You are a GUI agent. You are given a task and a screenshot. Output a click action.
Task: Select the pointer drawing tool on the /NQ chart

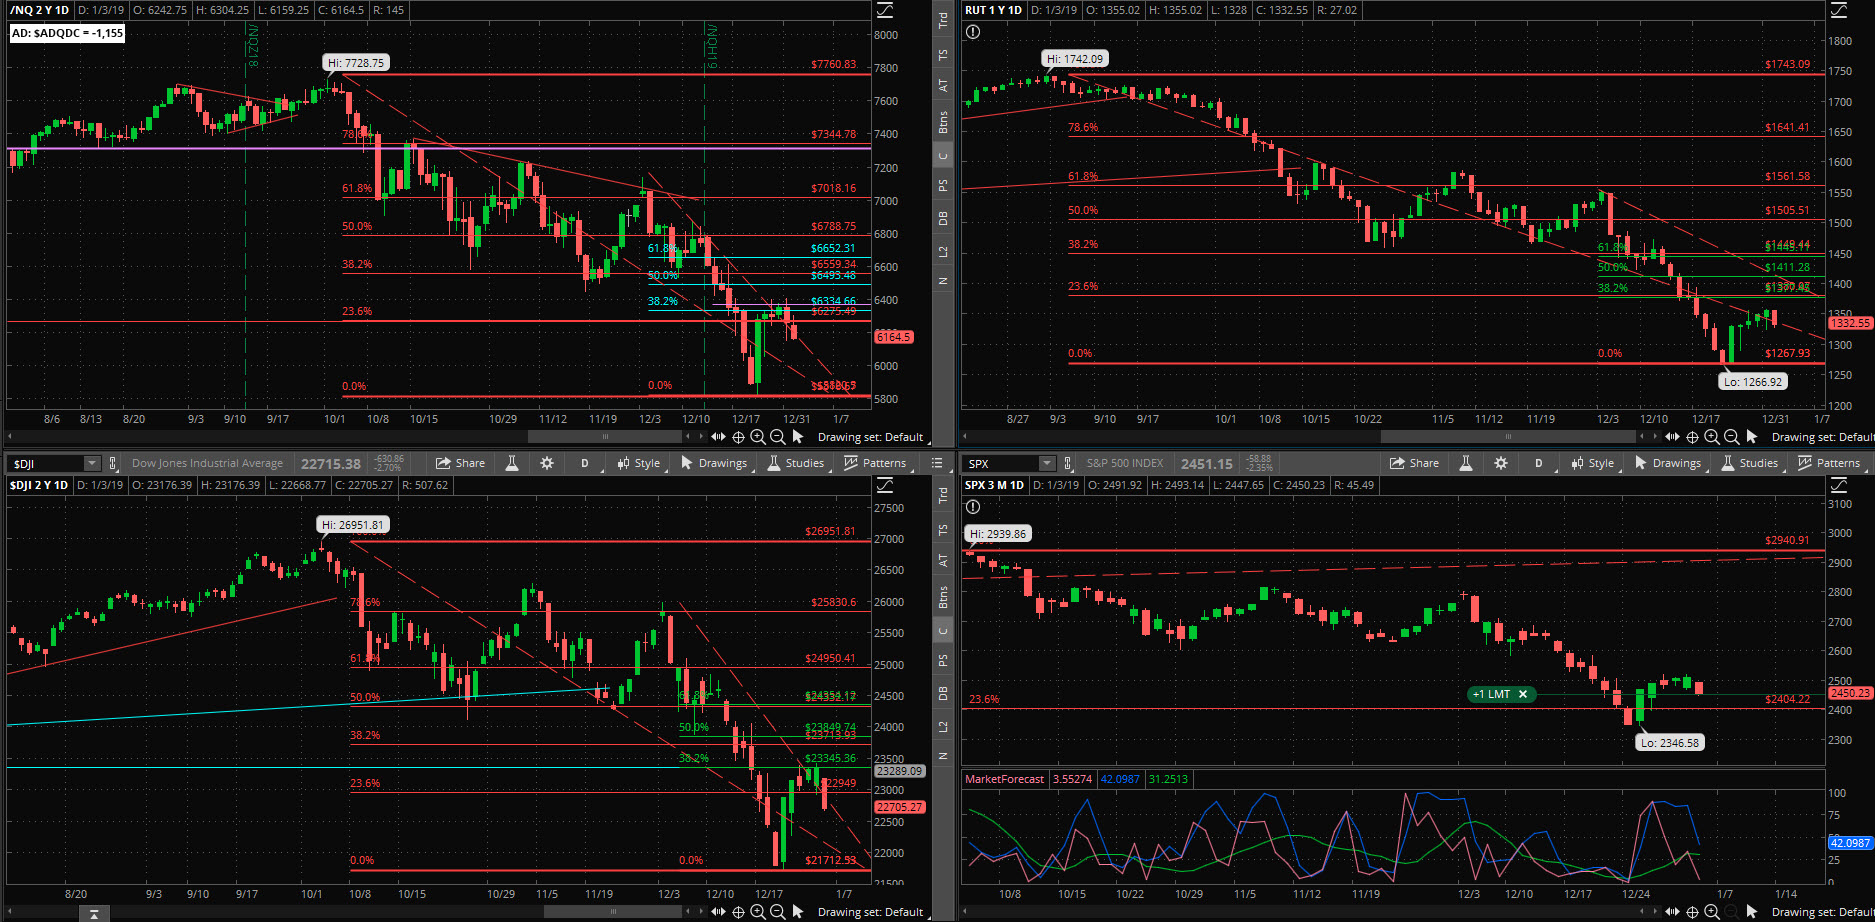(x=797, y=437)
